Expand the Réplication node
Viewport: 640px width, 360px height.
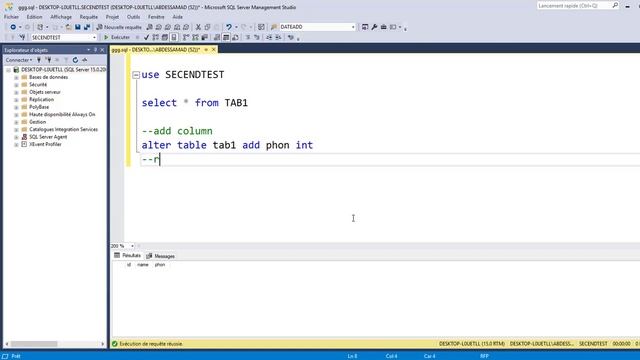(x=16, y=100)
